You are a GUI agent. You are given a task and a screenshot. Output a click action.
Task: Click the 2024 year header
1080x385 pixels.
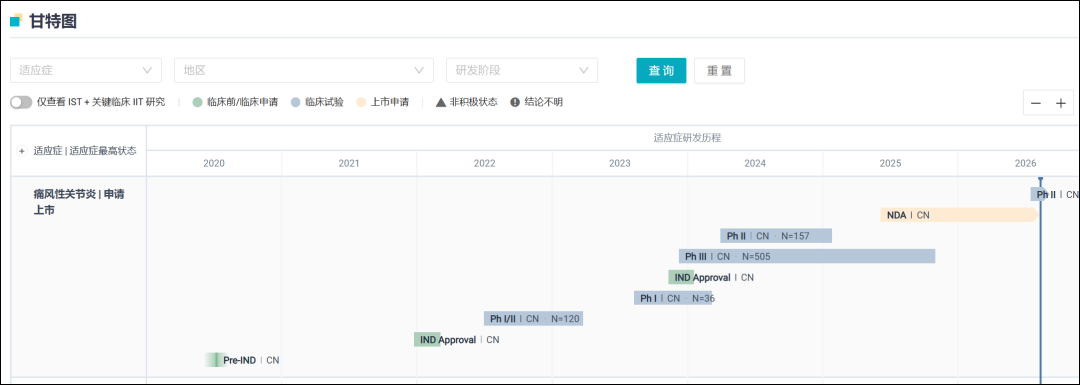(x=755, y=163)
